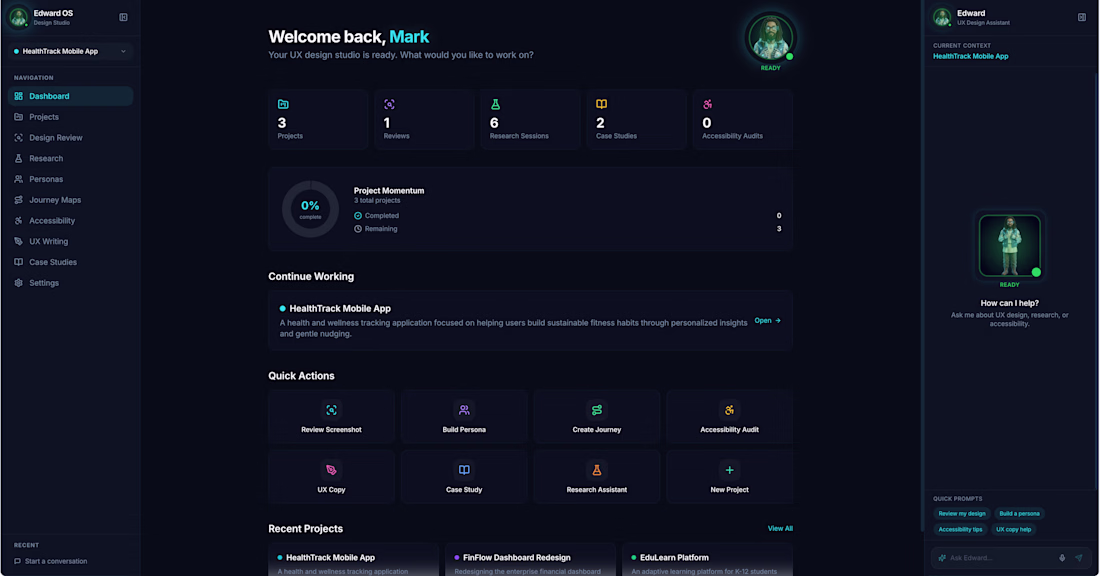Go to Dashboard in navigation
This screenshot has height=576, width=1100.
pos(70,96)
